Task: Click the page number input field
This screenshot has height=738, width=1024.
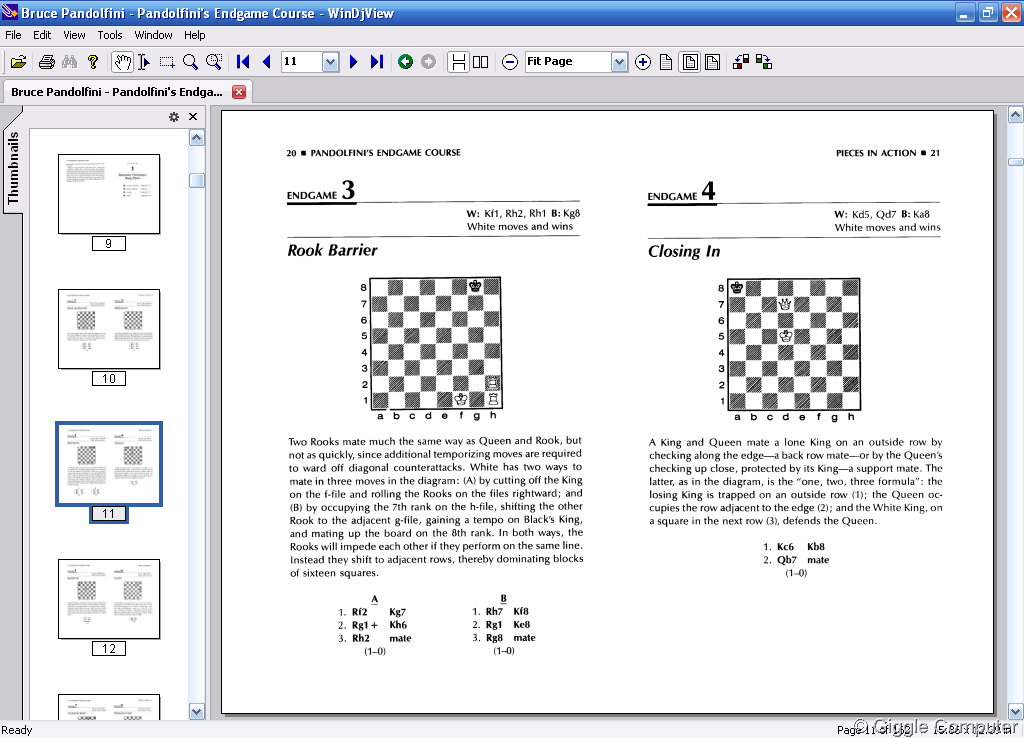Action: tap(302, 62)
